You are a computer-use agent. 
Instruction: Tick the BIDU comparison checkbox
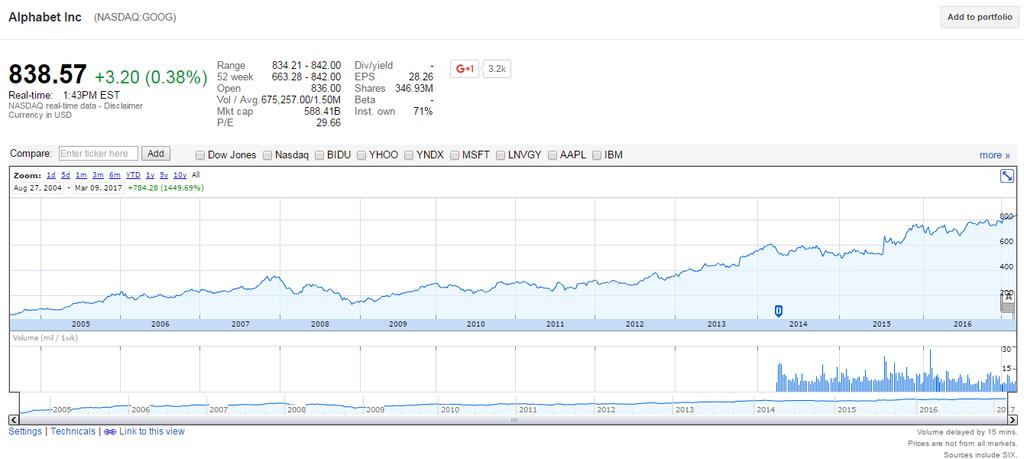[319, 155]
